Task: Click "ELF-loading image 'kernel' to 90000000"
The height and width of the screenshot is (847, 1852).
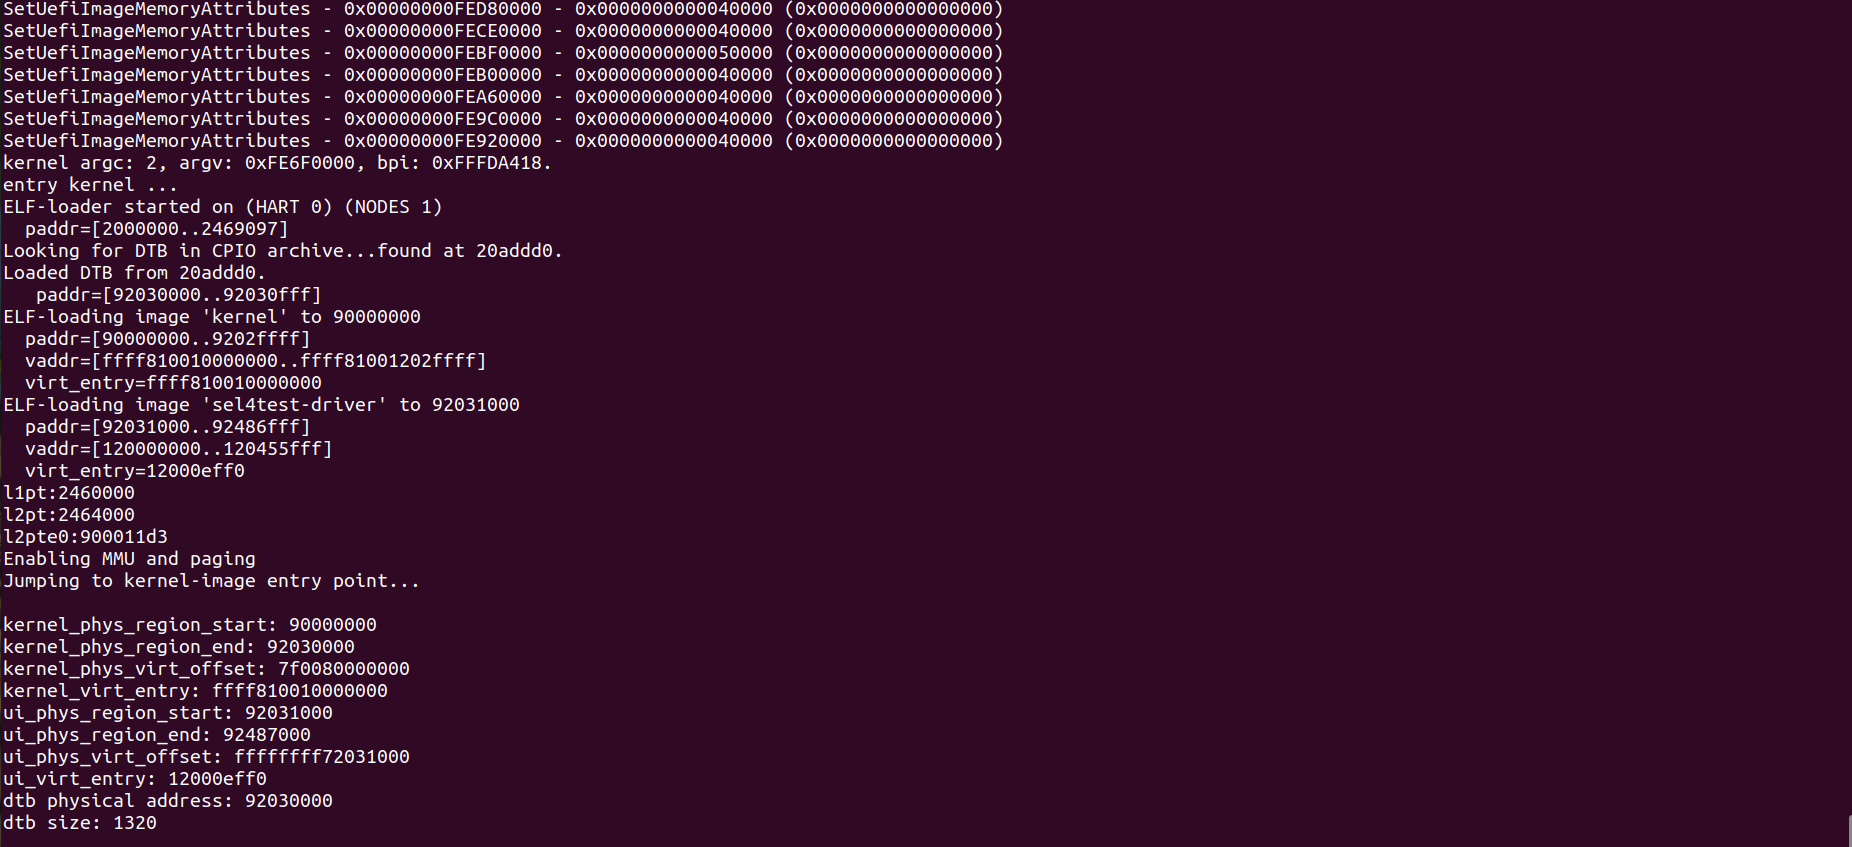Action: tap(212, 317)
